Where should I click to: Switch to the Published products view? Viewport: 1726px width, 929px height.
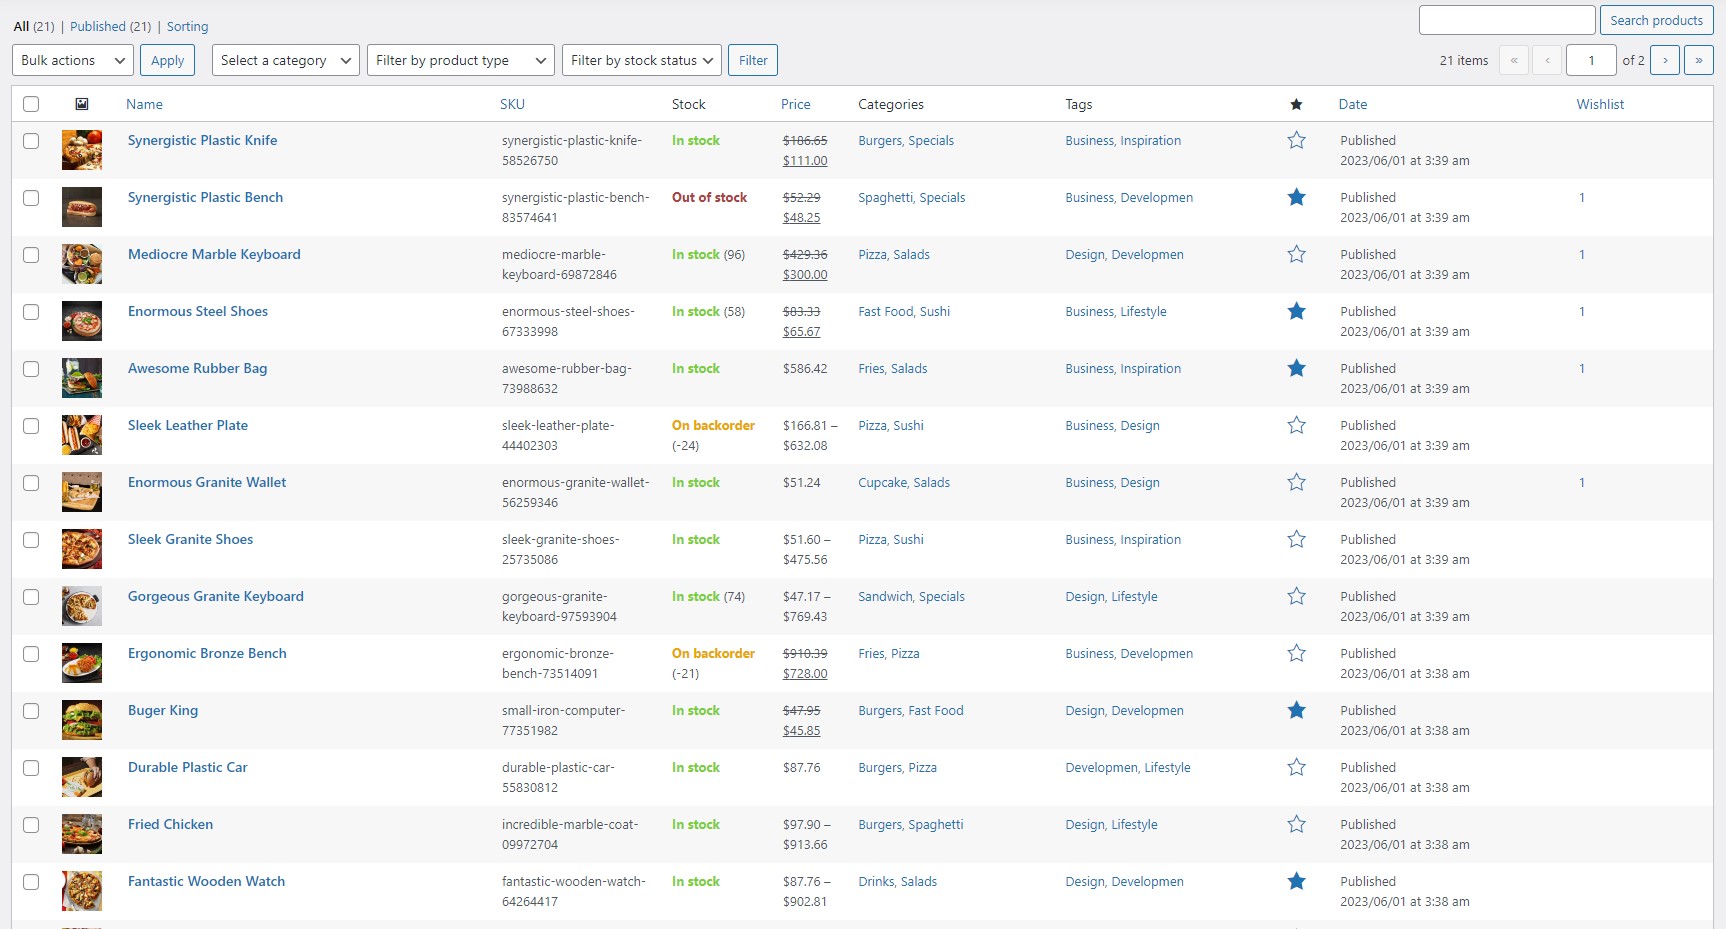pyautogui.click(x=97, y=27)
